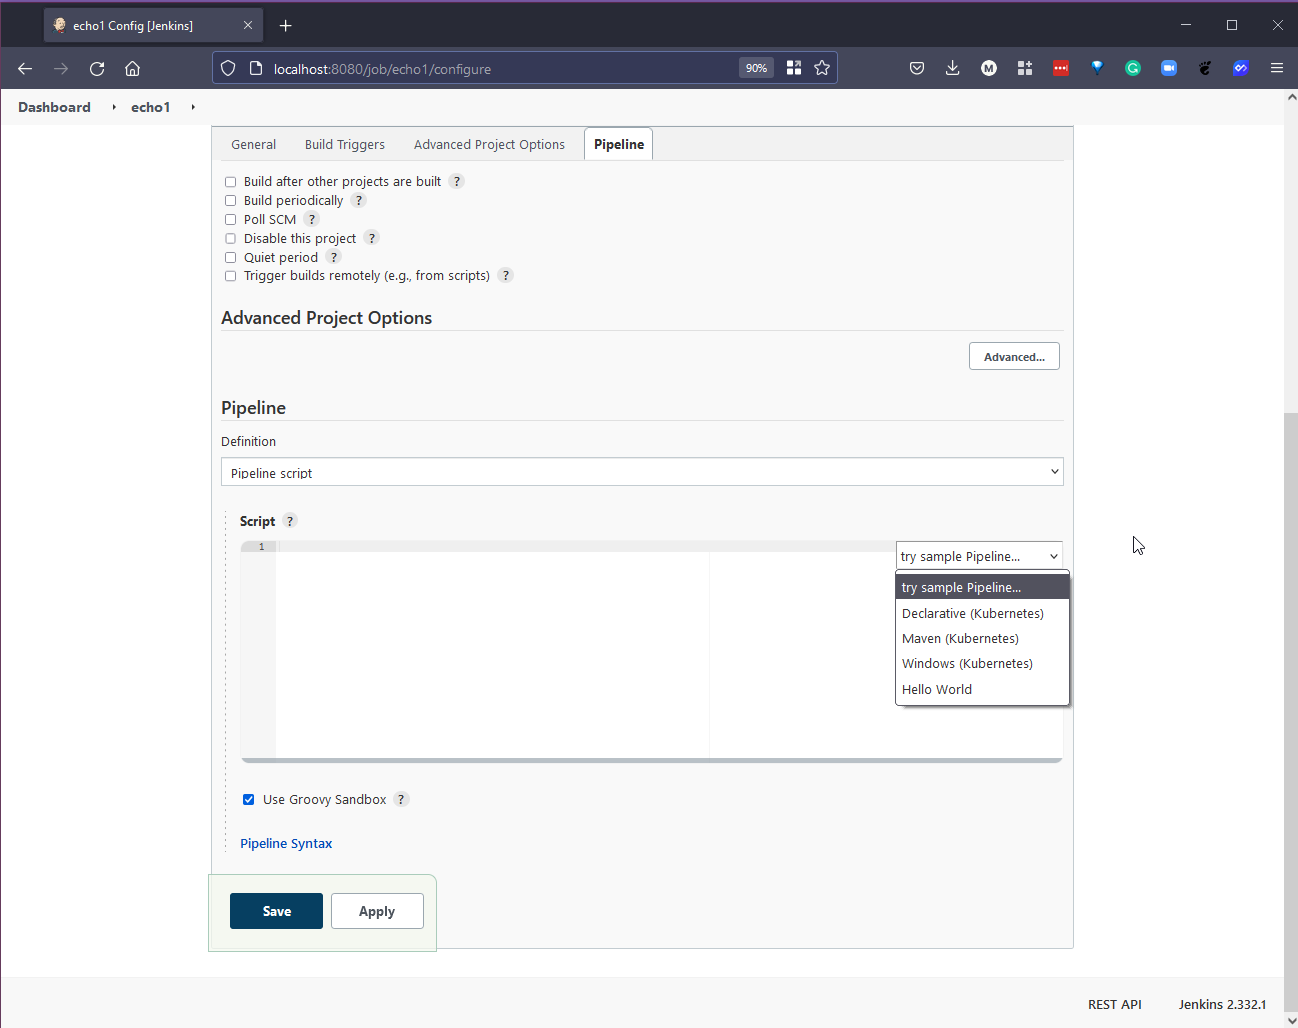The image size is (1298, 1028).
Task: Choose Hello World from the sample list
Action: [x=937, y=689]
